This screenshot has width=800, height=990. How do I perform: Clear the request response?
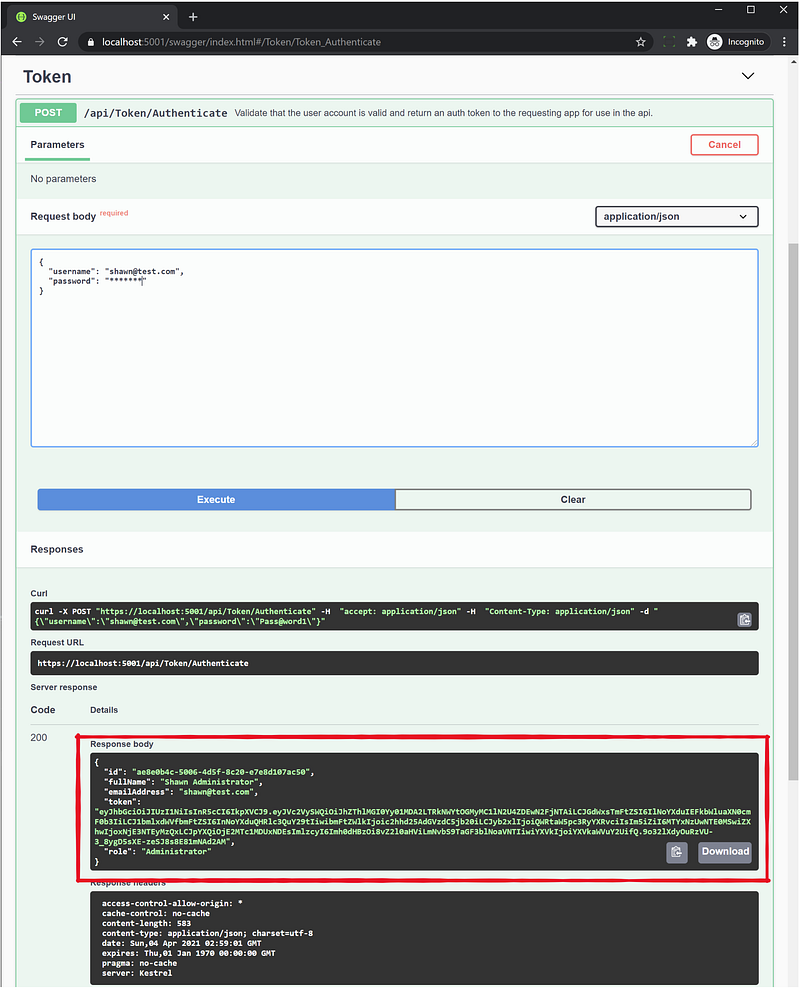point(573,499)
